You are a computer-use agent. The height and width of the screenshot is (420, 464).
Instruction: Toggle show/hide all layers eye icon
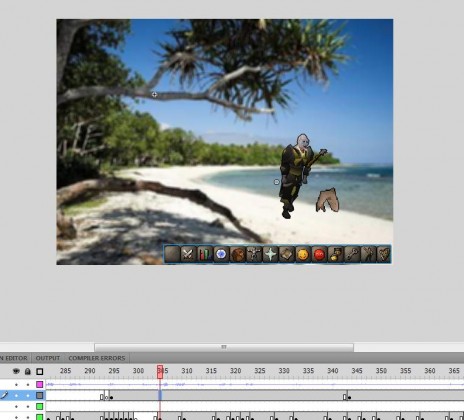pyautogui.click(x=16, y=371)
